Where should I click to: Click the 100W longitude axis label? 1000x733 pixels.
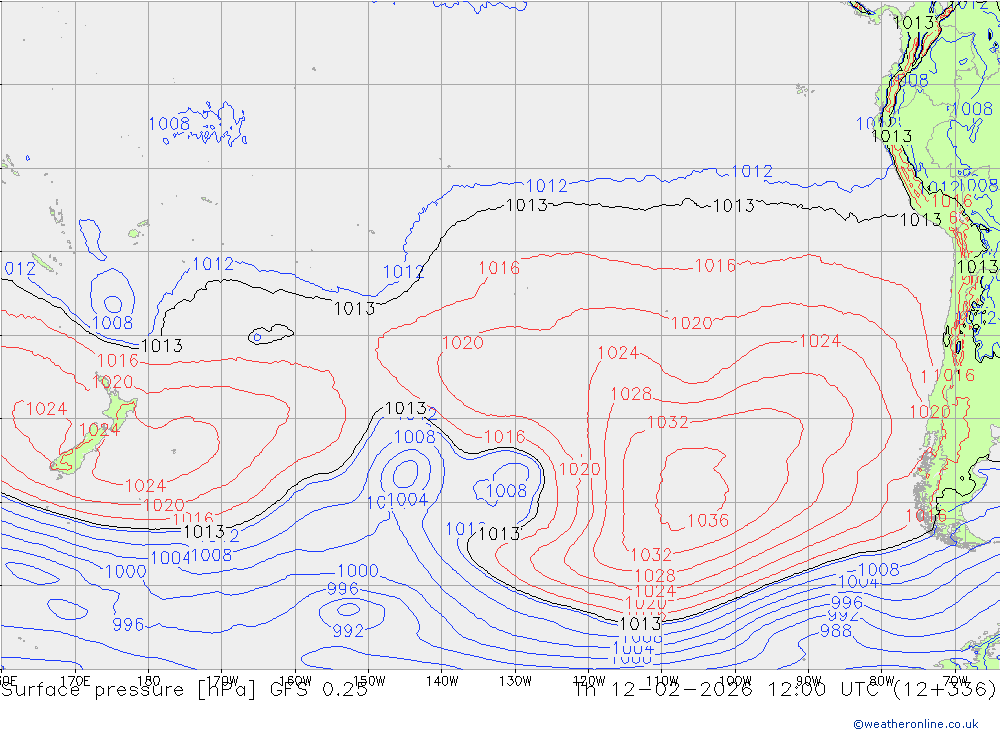coord(735,680)
